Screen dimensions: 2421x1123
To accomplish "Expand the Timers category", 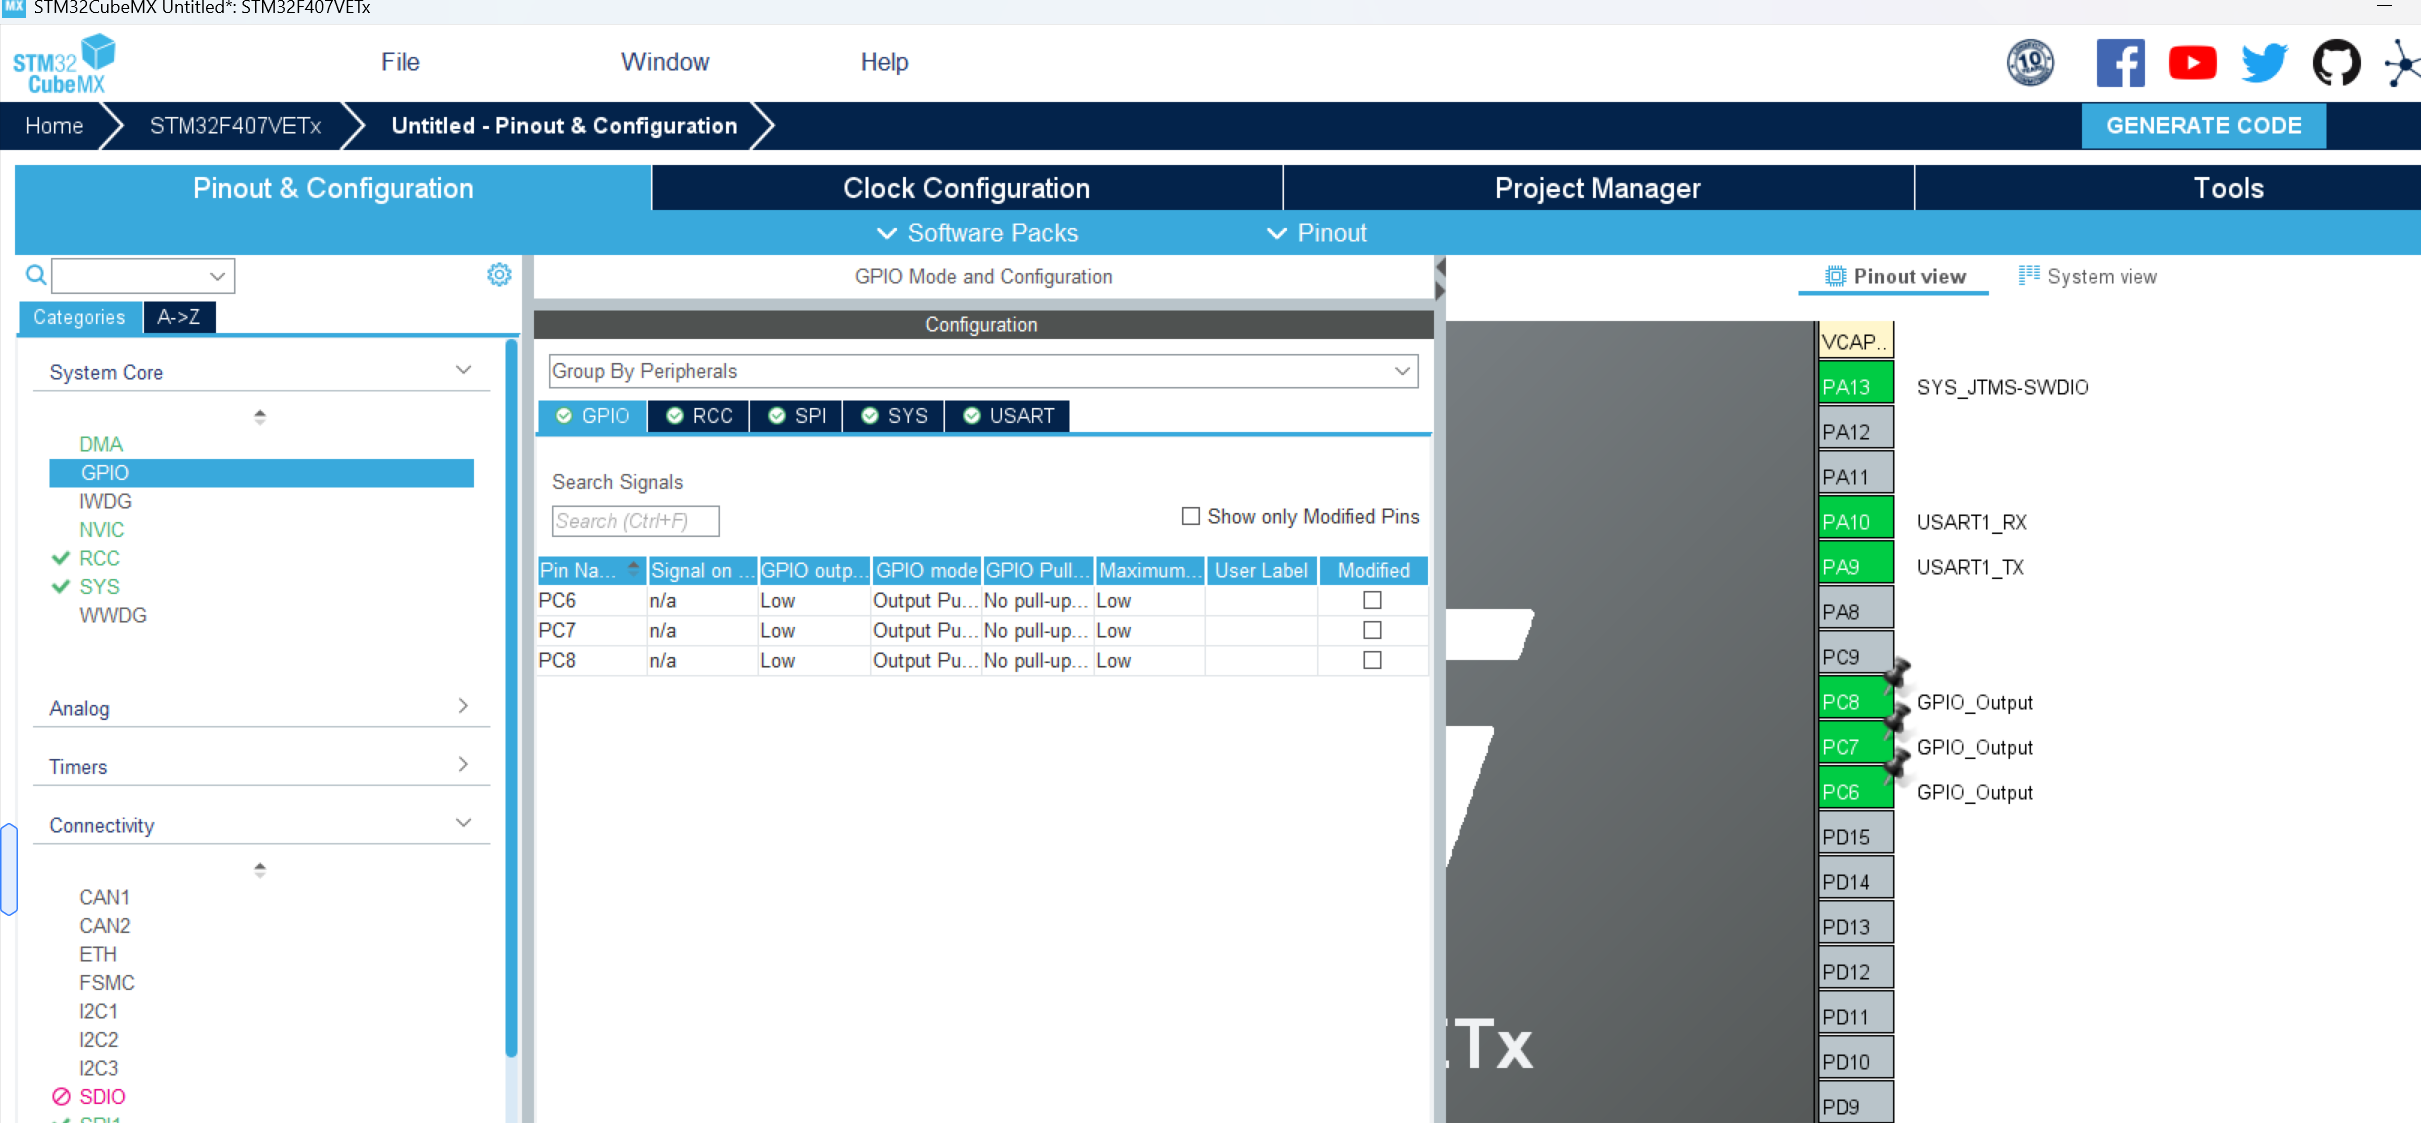I will (x=463, y=766).
